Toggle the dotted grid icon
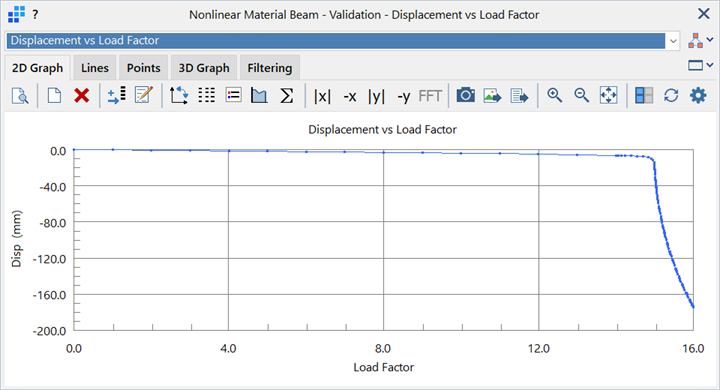 pyautogui.click(x=206, y=96)
